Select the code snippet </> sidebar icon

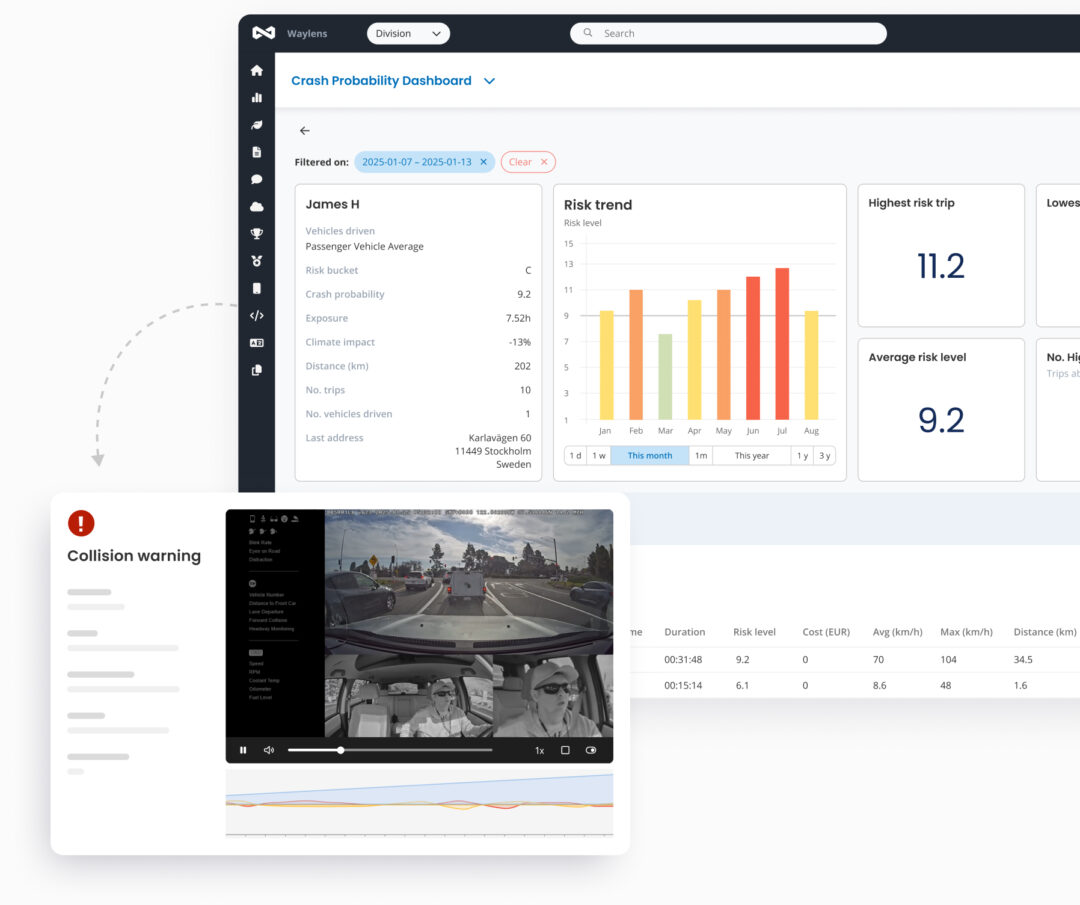[x=257, y=315]
